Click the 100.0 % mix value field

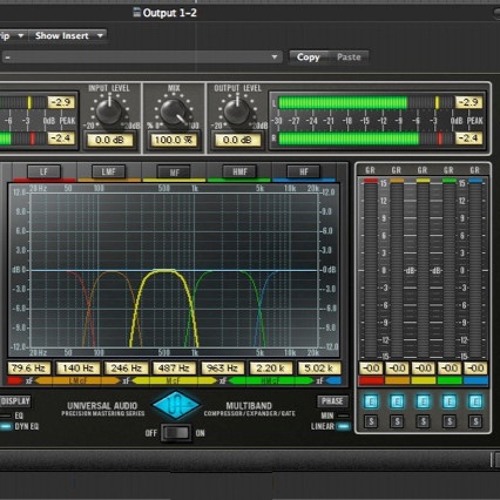174,140
